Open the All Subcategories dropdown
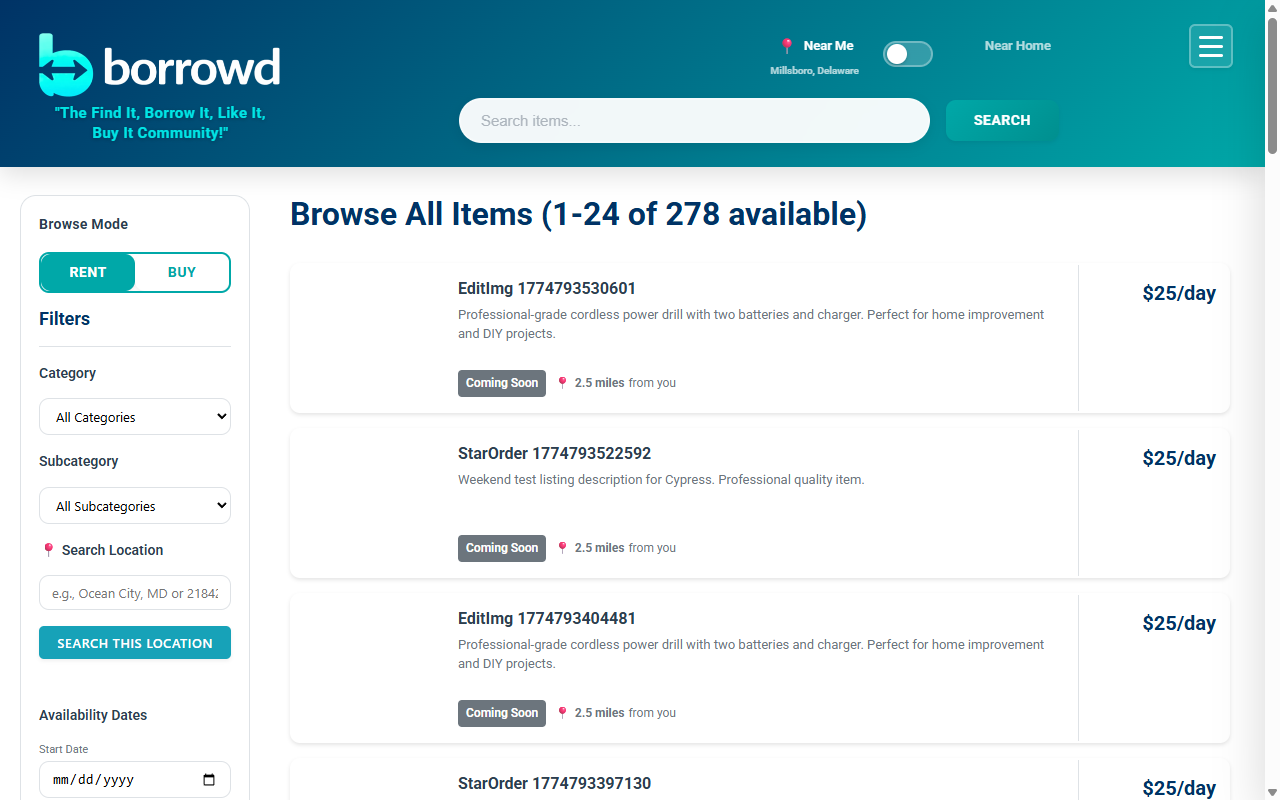The image size is (1280, 800). click(x=135, y=506)
